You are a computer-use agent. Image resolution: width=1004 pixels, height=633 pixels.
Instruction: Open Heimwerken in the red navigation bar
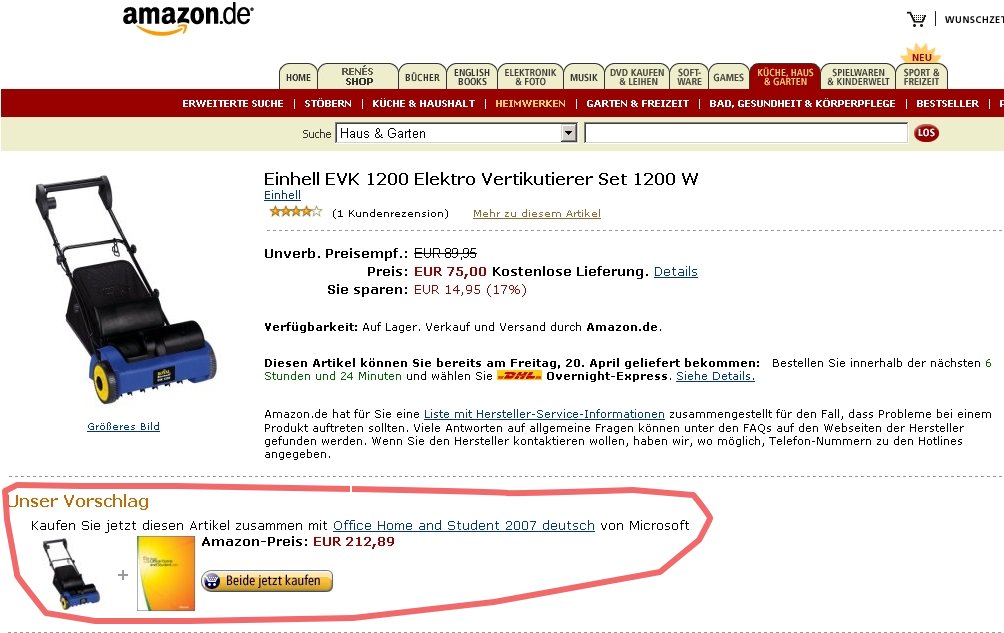pyautogui.click(x=530, y=104)
